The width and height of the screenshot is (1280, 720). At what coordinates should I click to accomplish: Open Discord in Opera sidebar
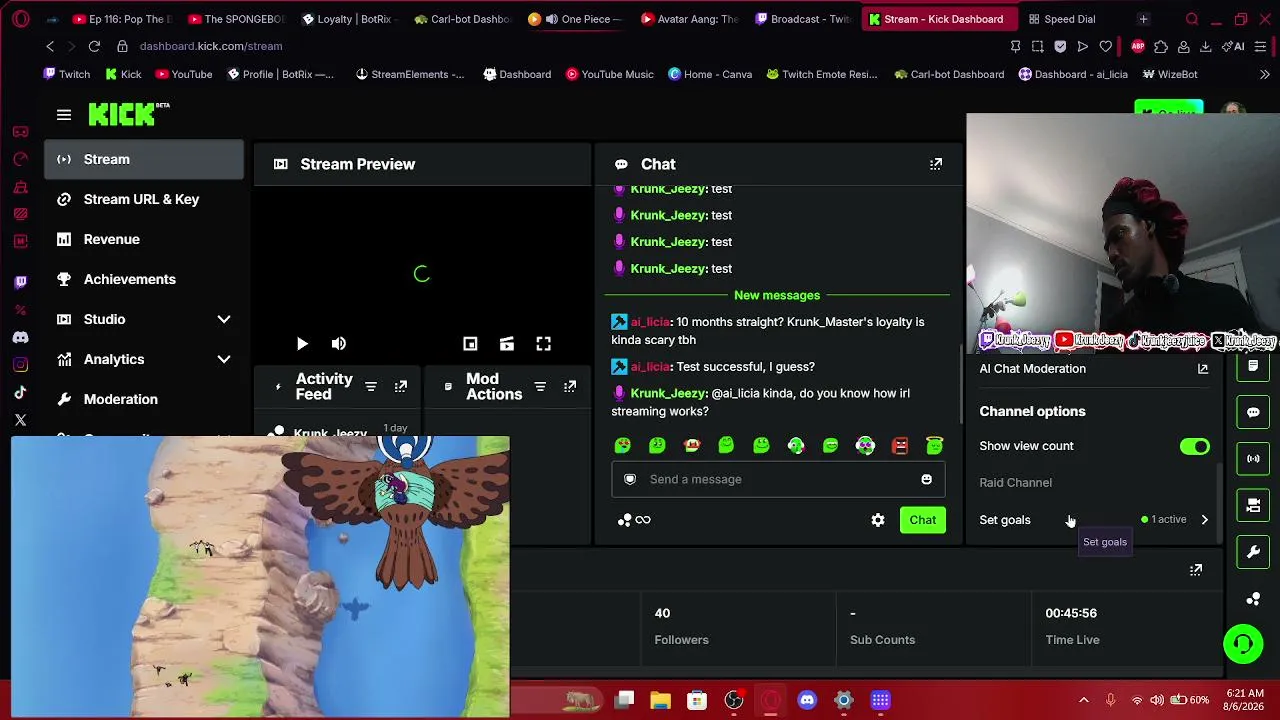click(x=21, y=337)
